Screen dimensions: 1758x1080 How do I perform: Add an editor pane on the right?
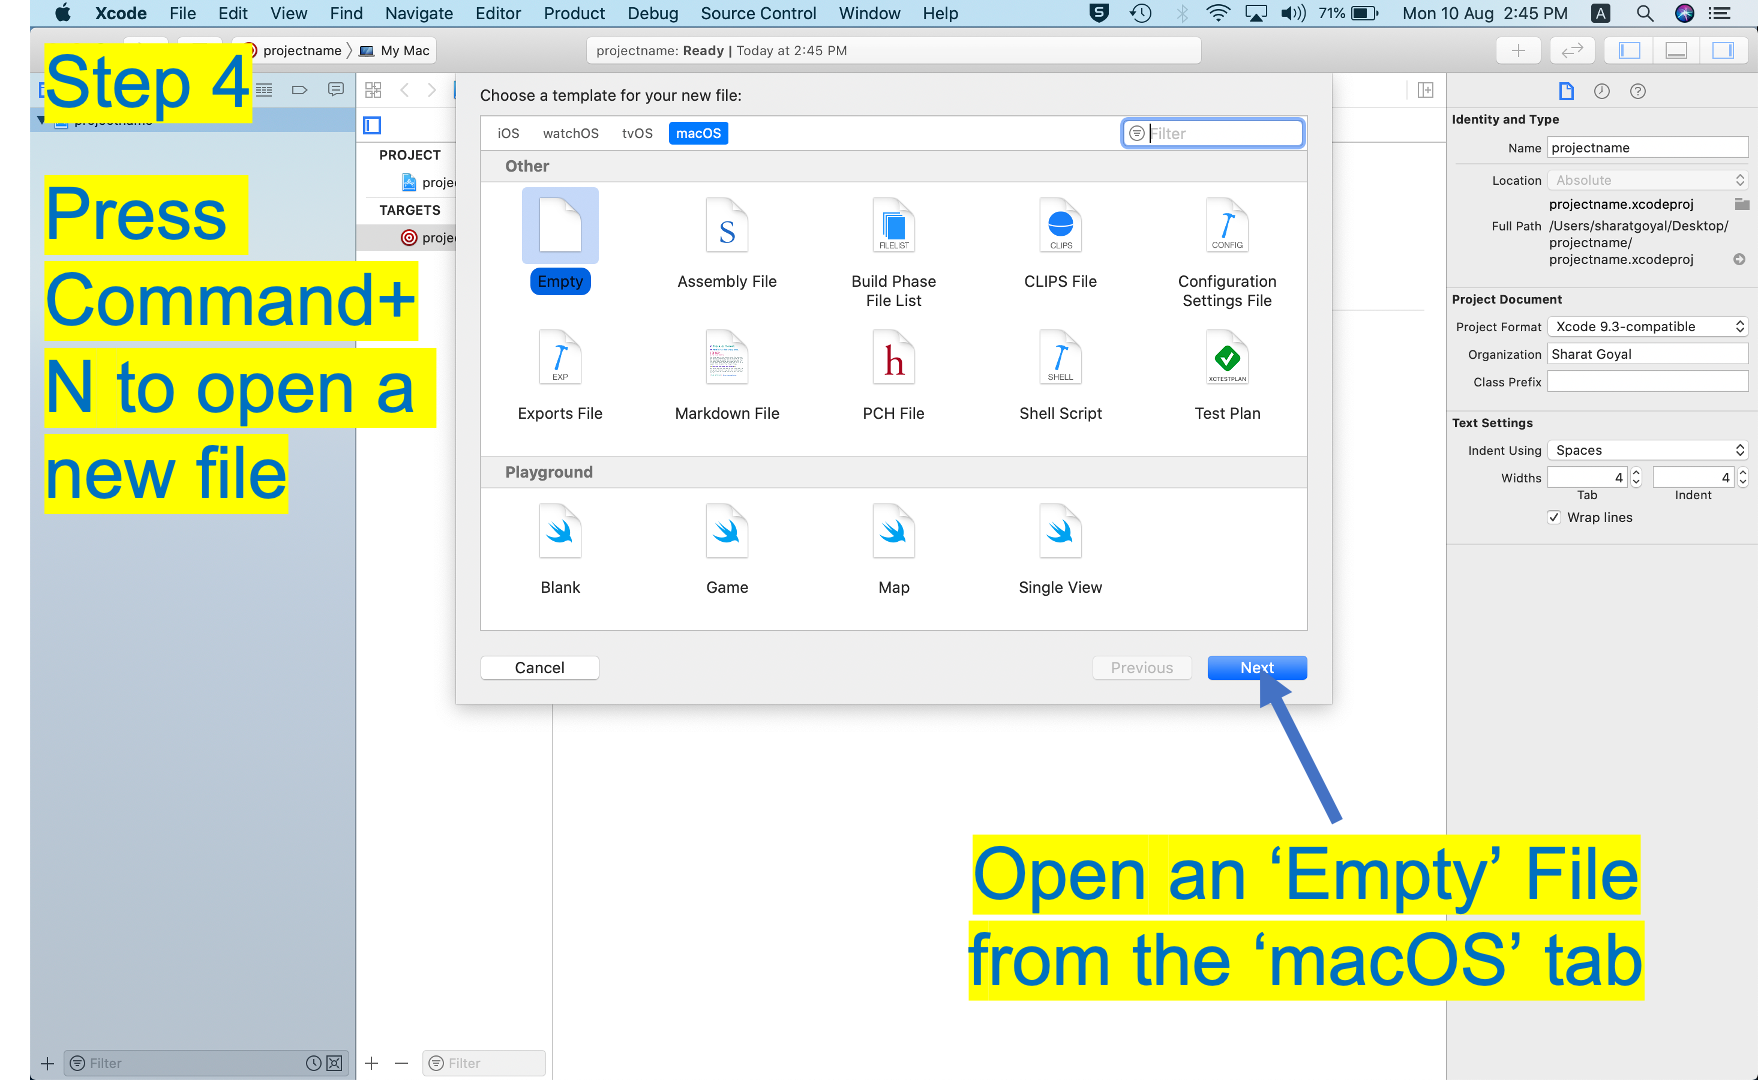[x=1426, y=90]
